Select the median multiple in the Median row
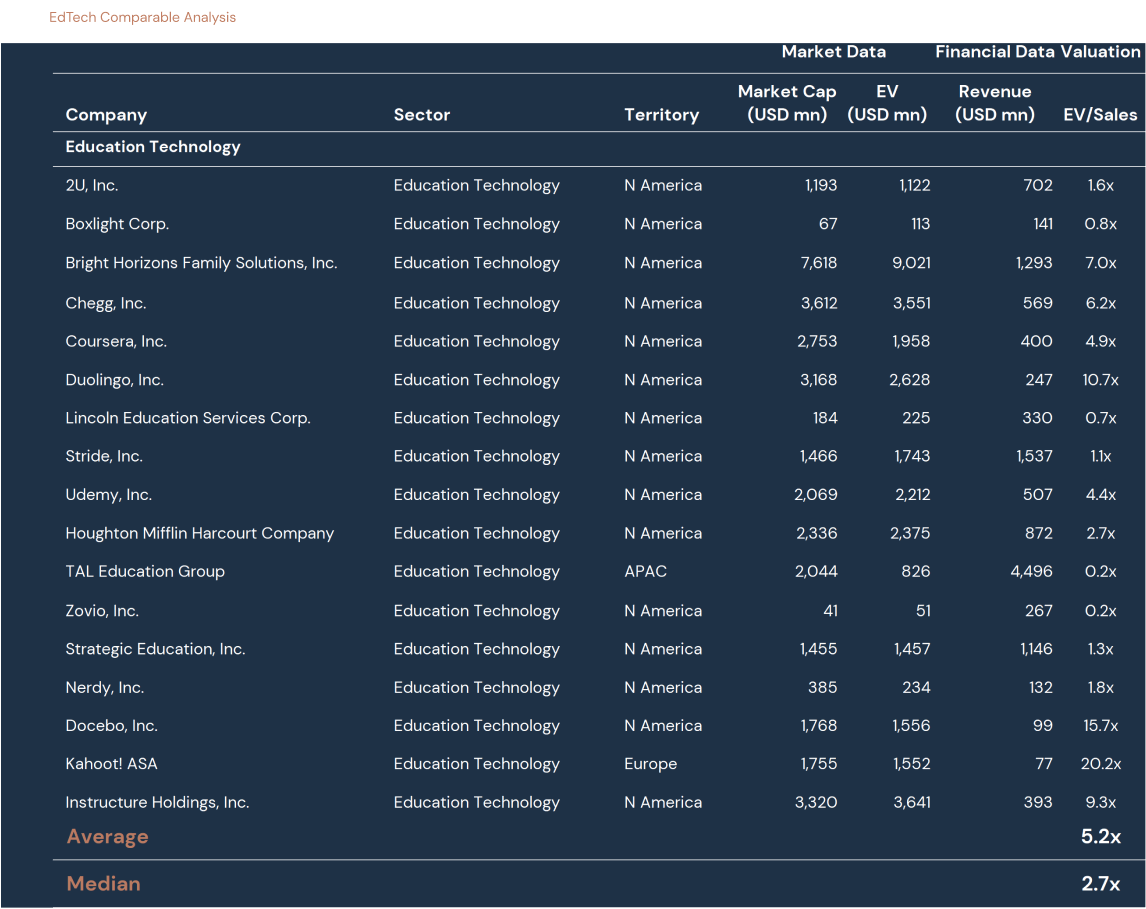1146x909 pixels. click(1101, 884)
